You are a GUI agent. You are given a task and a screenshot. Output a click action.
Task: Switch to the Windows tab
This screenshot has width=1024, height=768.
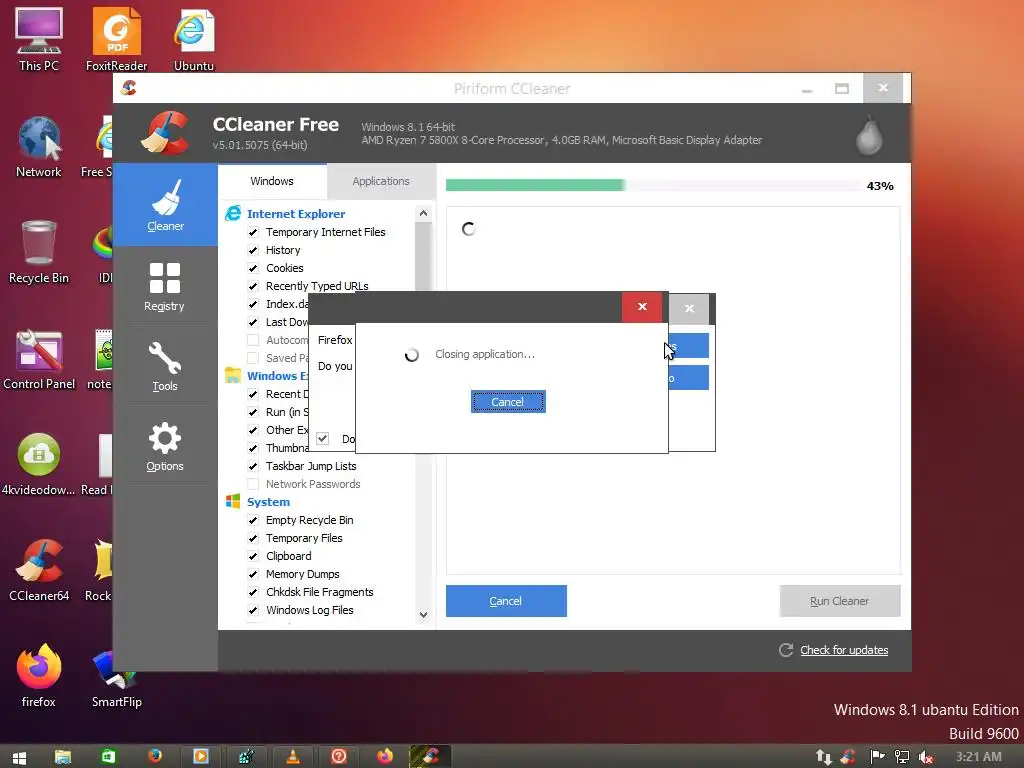(x=272, y=181)
